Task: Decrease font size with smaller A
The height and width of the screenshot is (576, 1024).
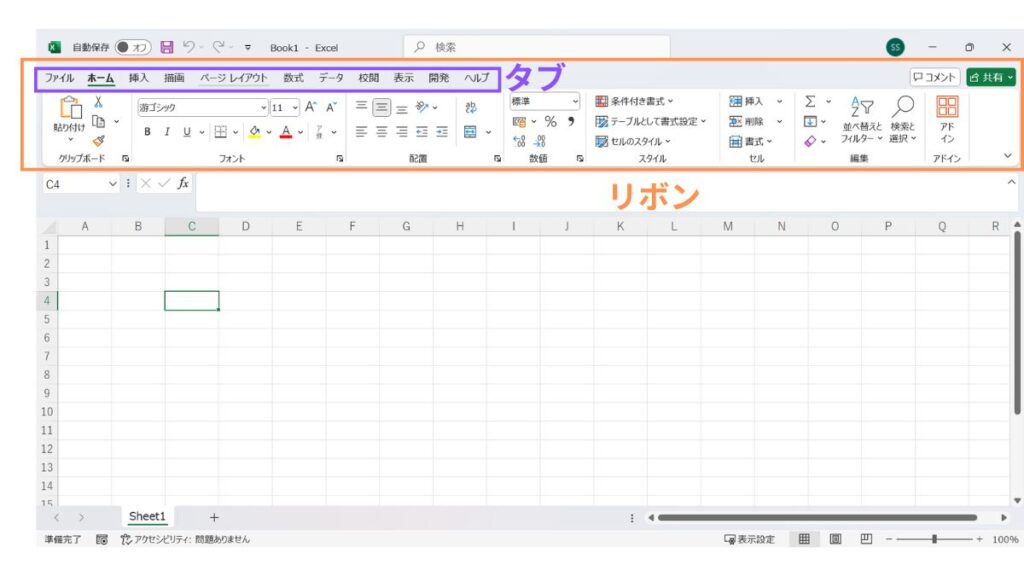Action: [x=331, y=107]
